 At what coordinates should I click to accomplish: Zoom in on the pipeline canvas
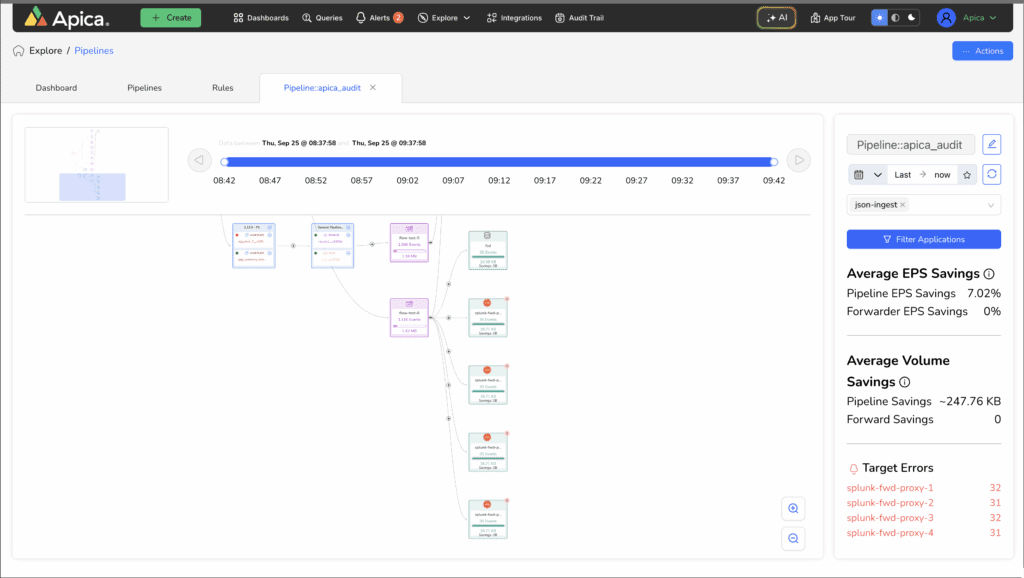point(792,508)
